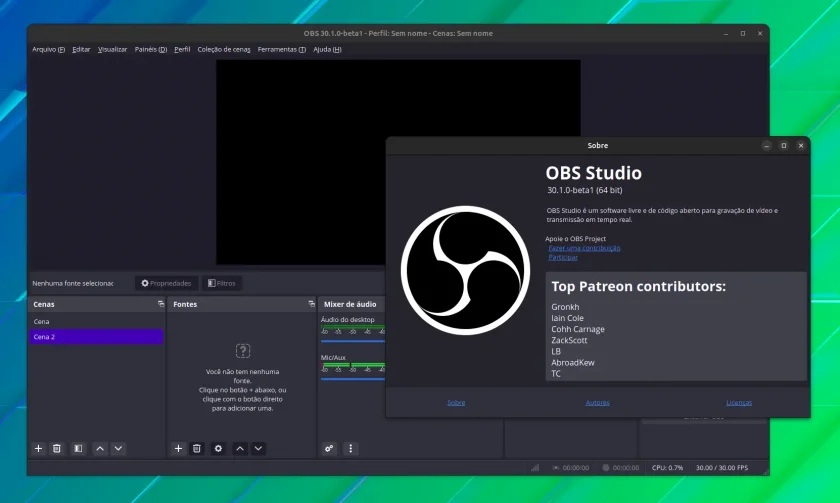Open the Painéis menu

151,49
